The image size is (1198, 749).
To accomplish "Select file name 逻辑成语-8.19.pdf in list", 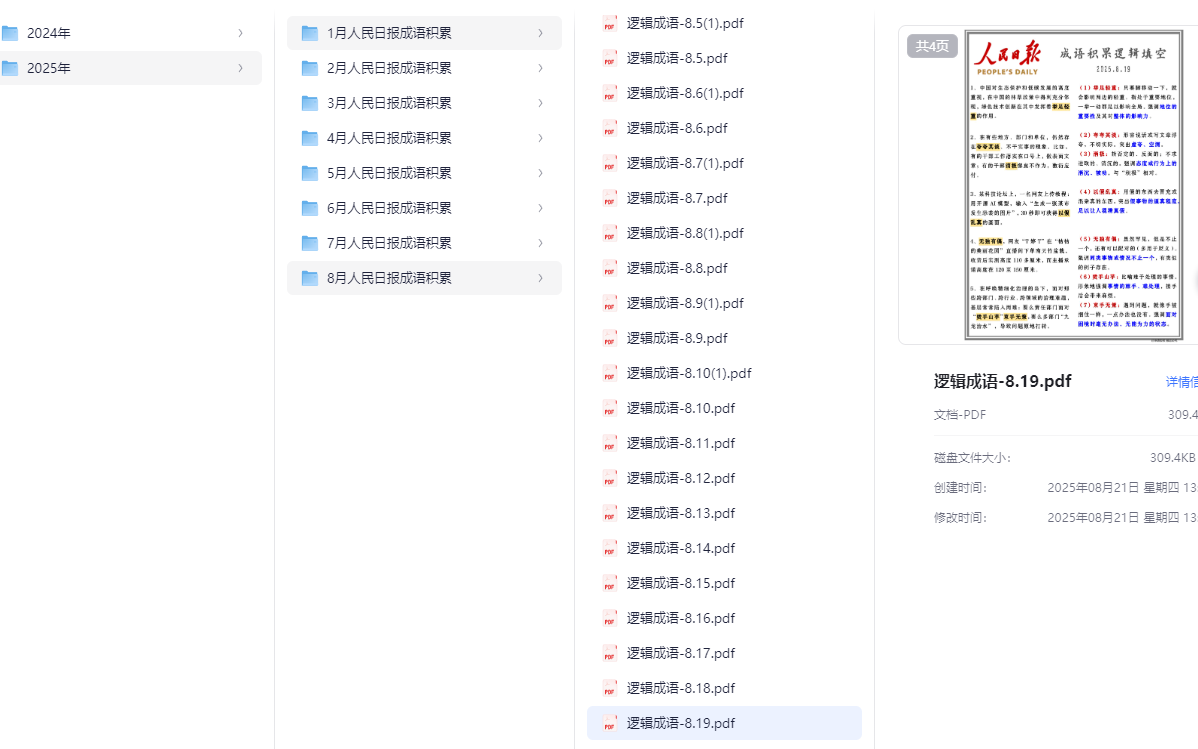I will tap(681, 723).
